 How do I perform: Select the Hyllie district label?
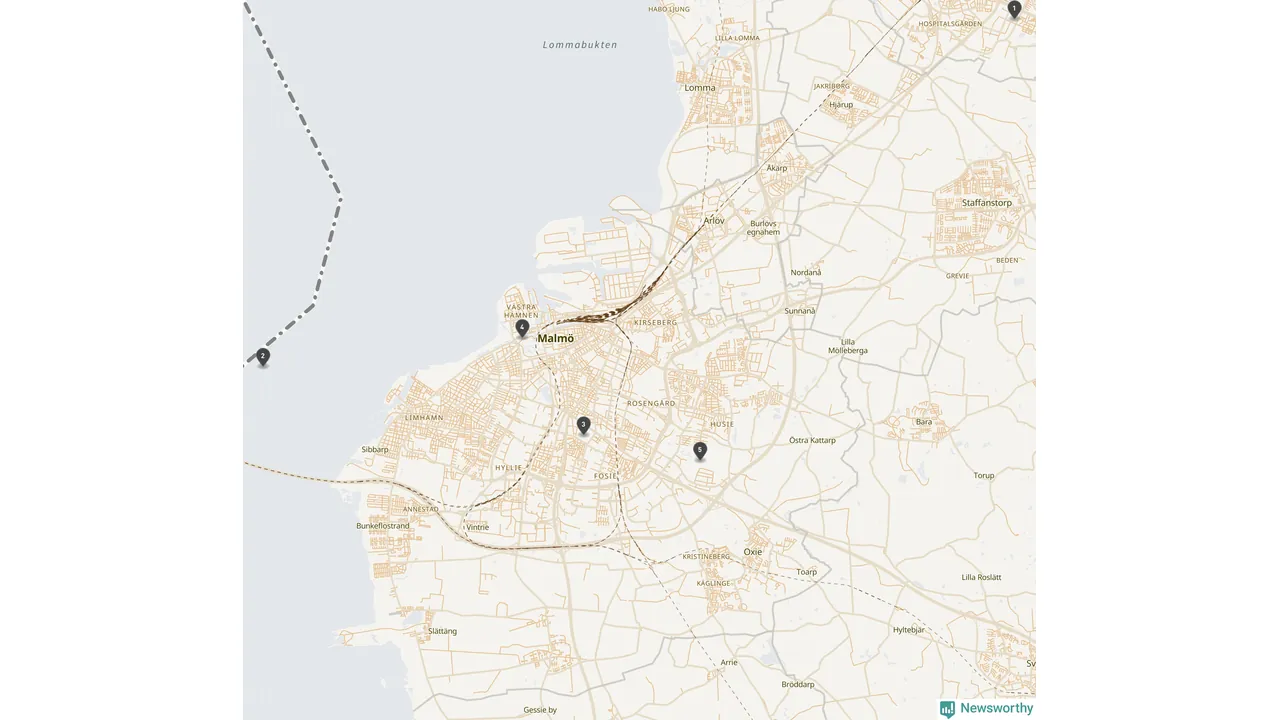coord(509,468)
